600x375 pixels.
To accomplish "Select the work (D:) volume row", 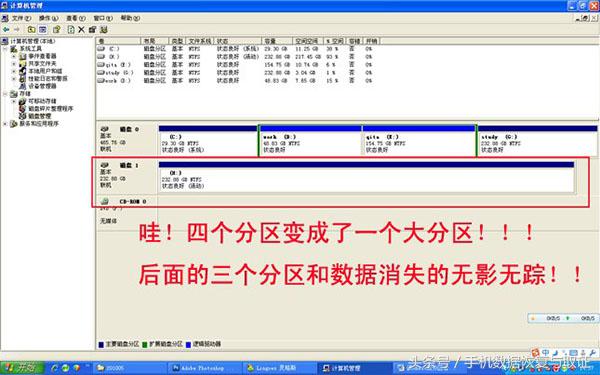I will [235, 81].
